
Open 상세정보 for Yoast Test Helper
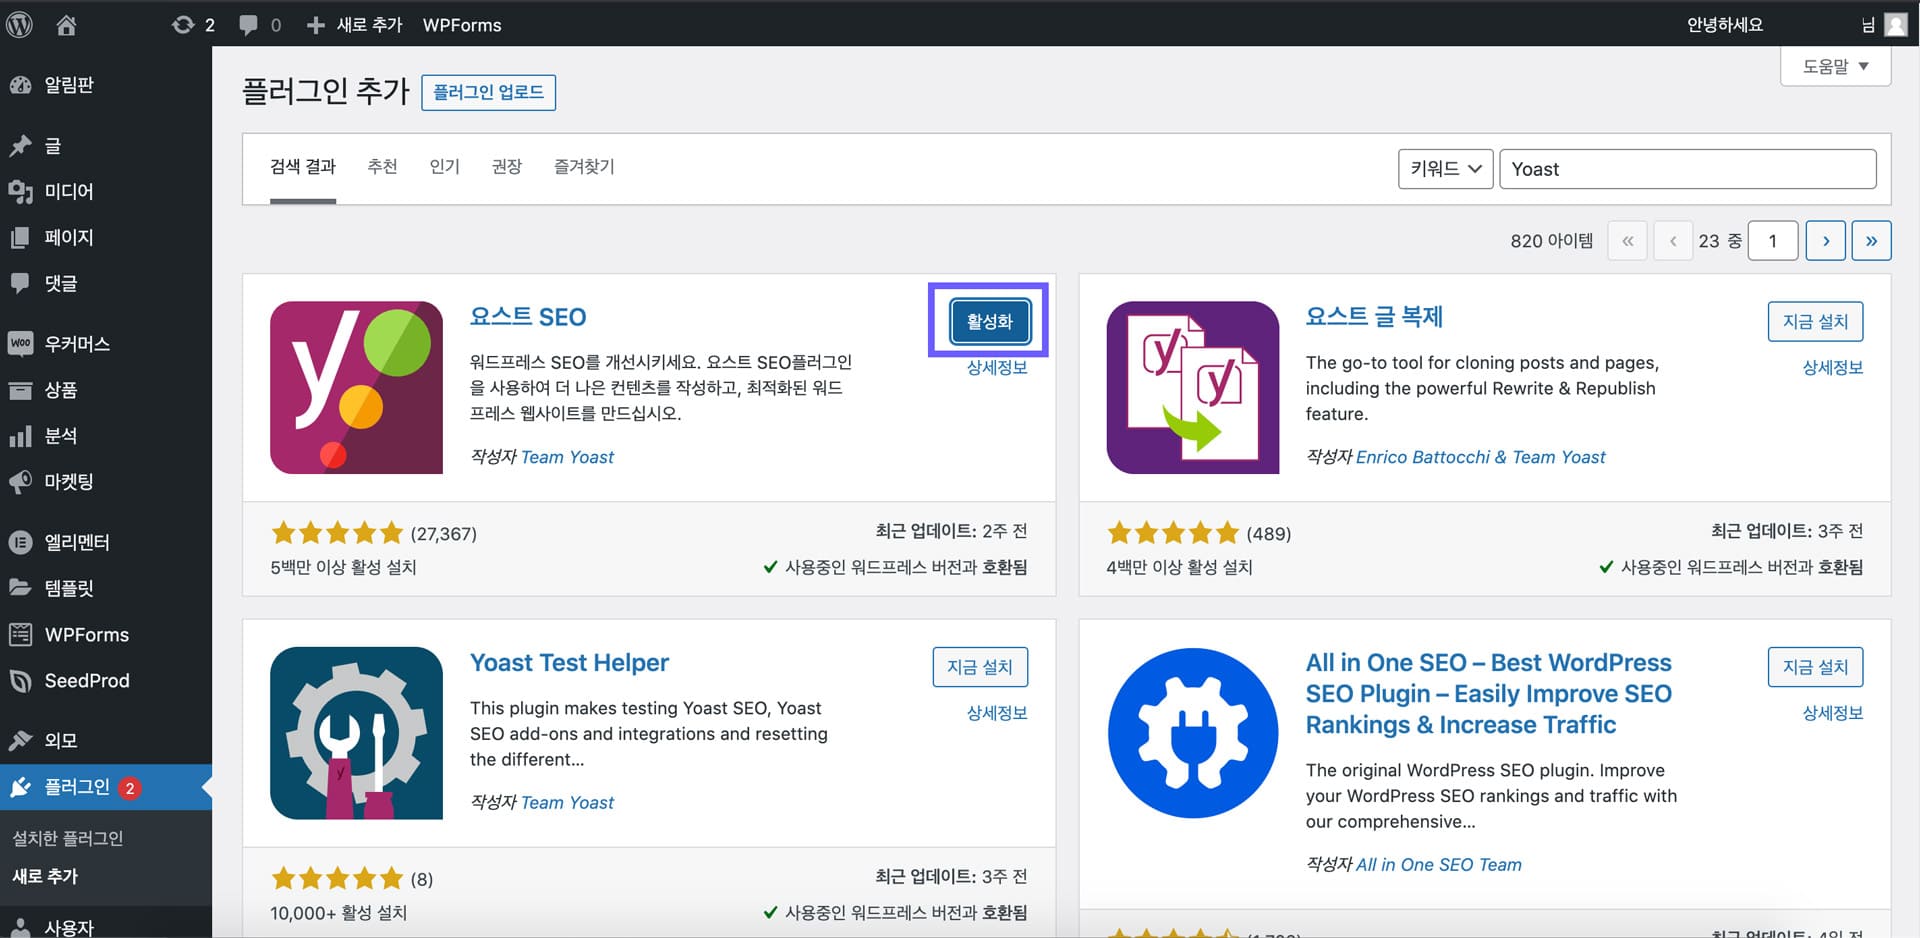tap(997, 713)
